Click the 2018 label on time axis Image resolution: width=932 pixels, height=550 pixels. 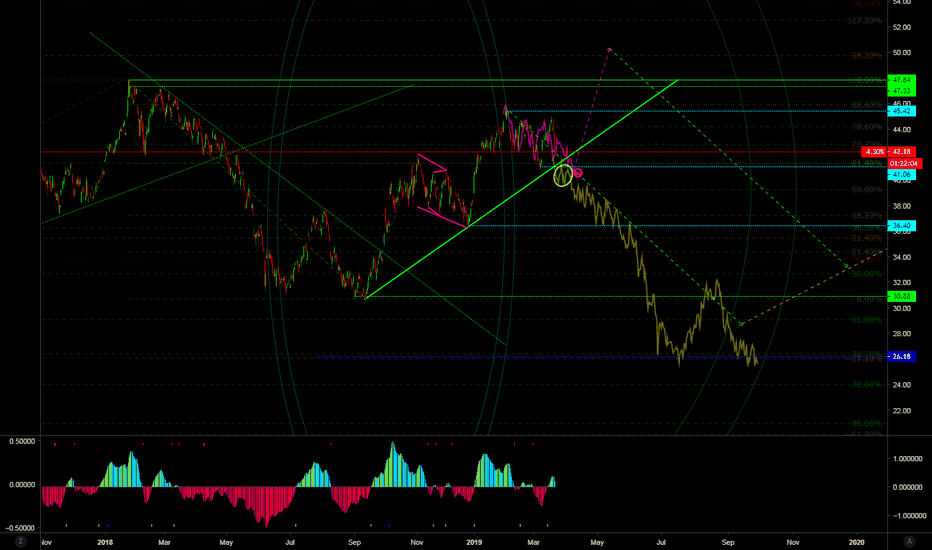point(105,542)
